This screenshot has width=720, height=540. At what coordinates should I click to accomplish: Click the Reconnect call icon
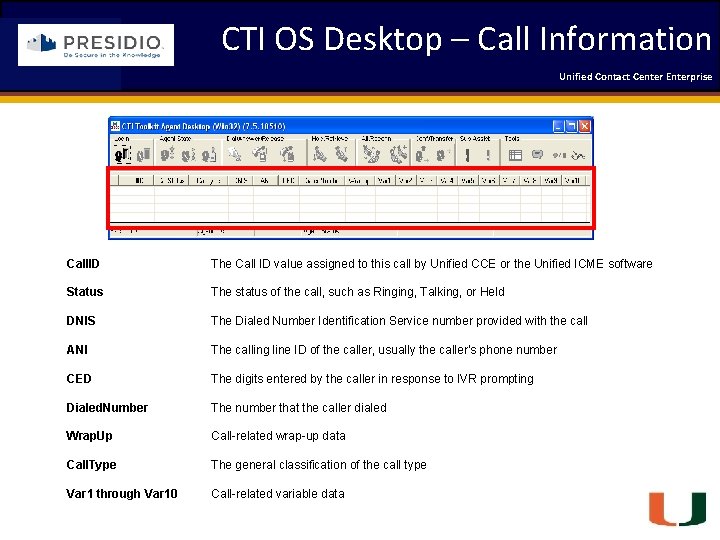399,154
